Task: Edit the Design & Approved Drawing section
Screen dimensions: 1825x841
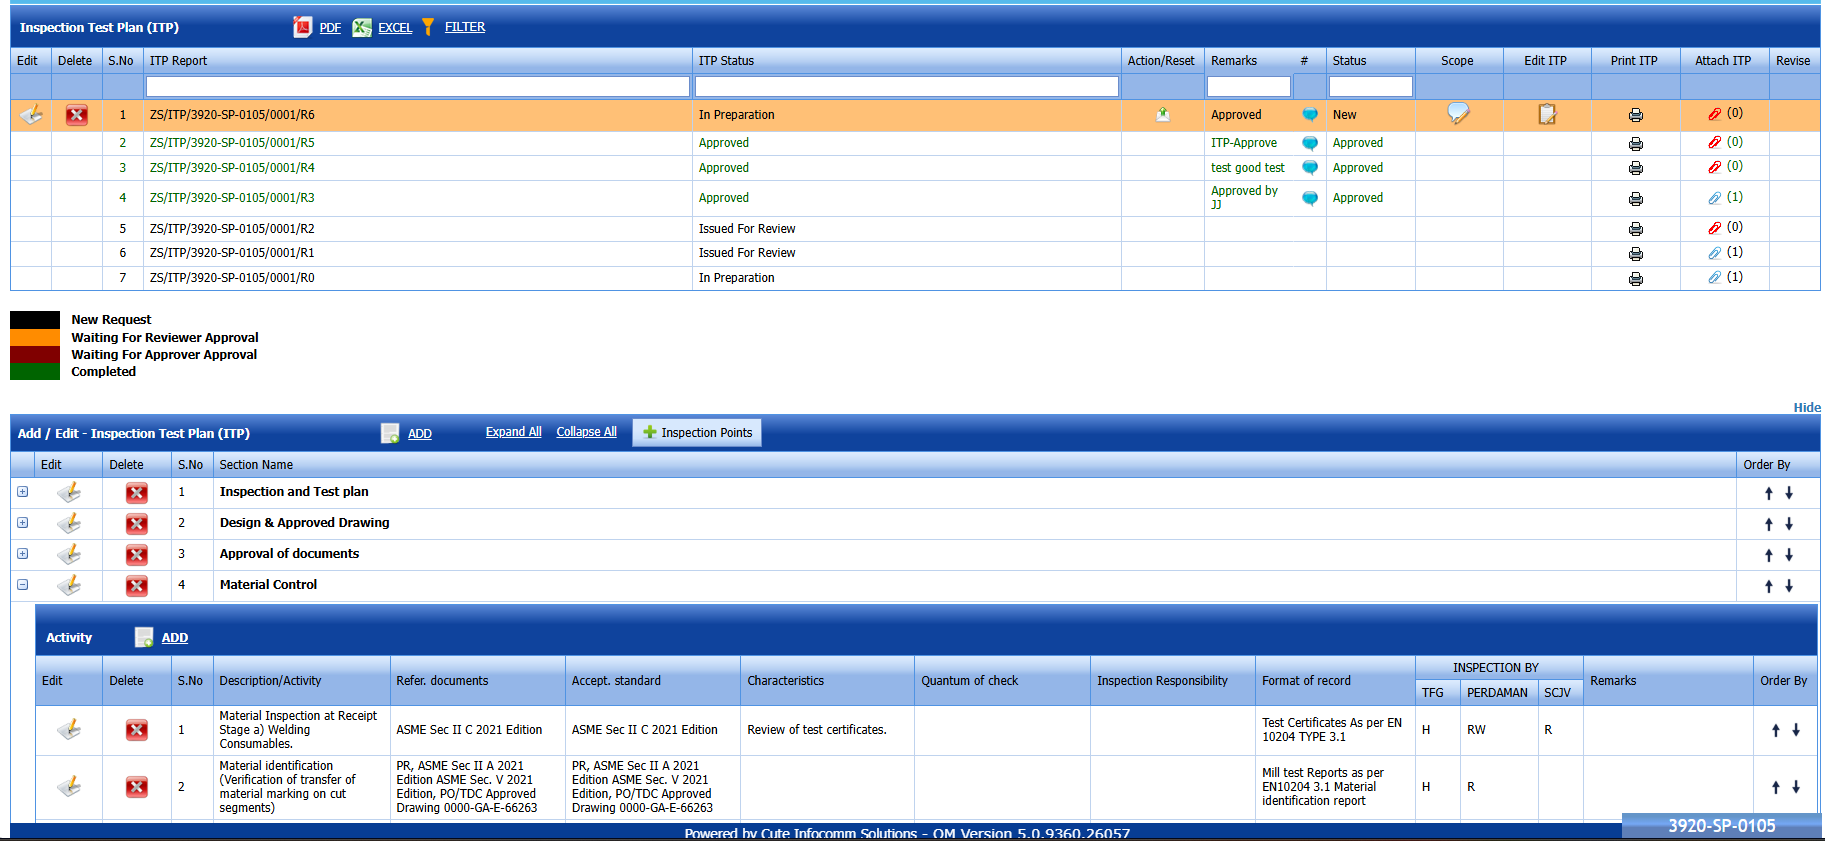Action: pos(69,523)
